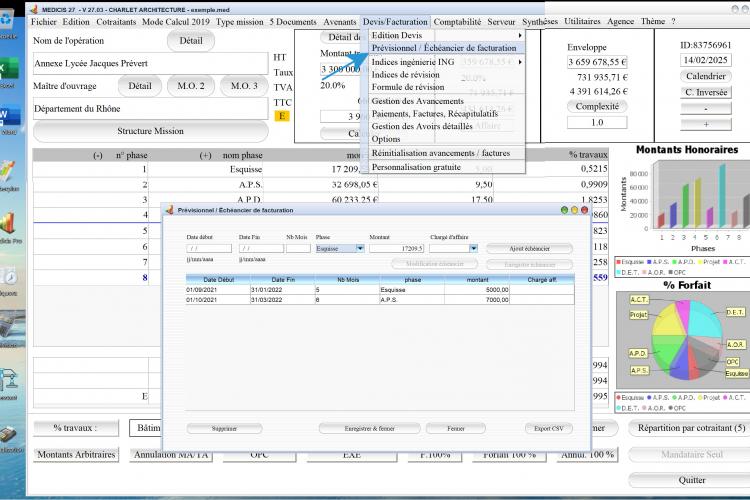Open the Phase dropdown showing Esquisse
750x500 pixels.
(x=360, y=248)
